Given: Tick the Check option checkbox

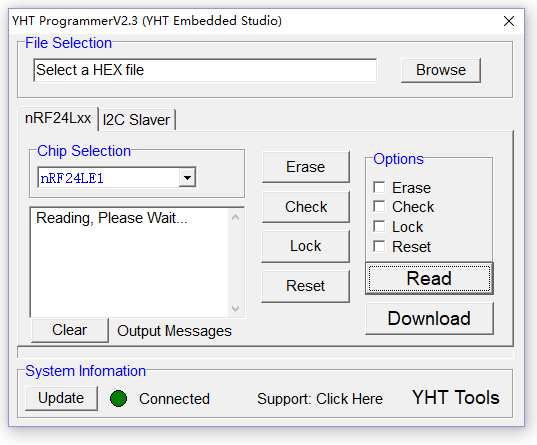Looking at the screenshot, I should coord(379,206).
